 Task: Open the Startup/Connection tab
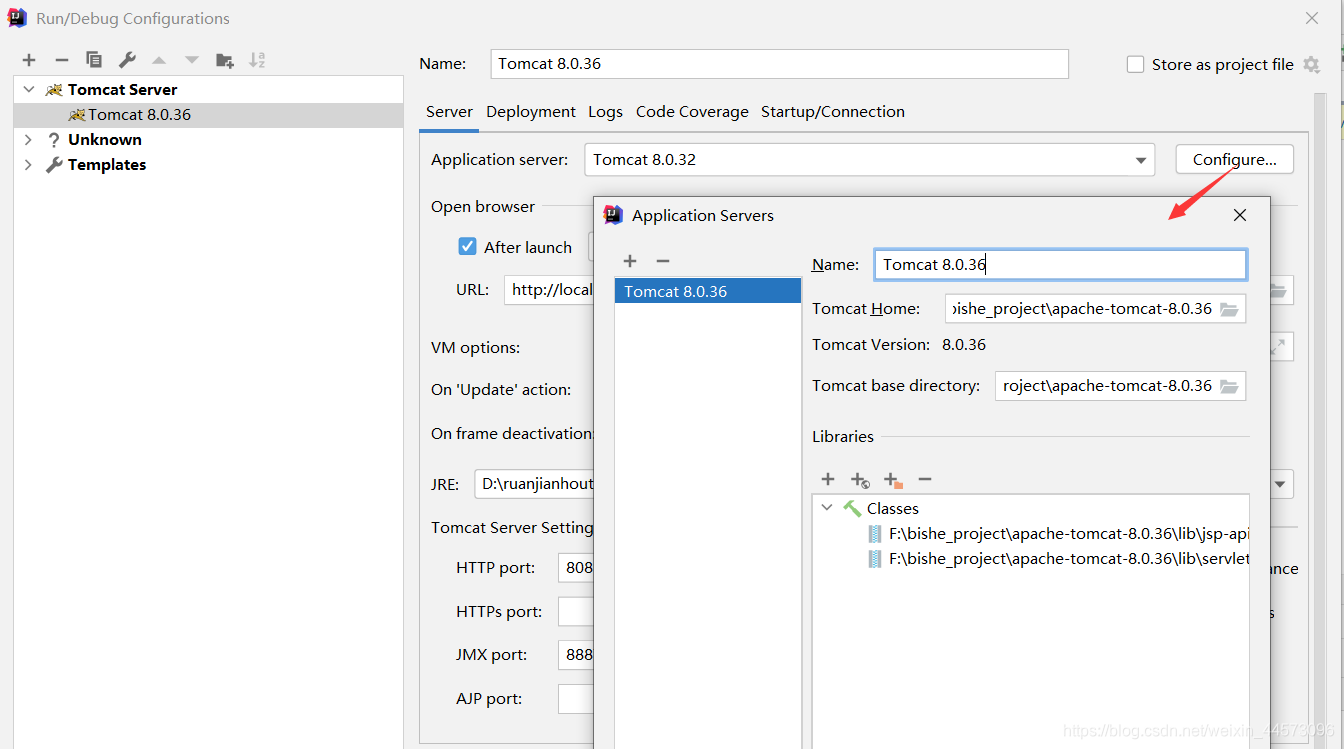pos(833,112)
